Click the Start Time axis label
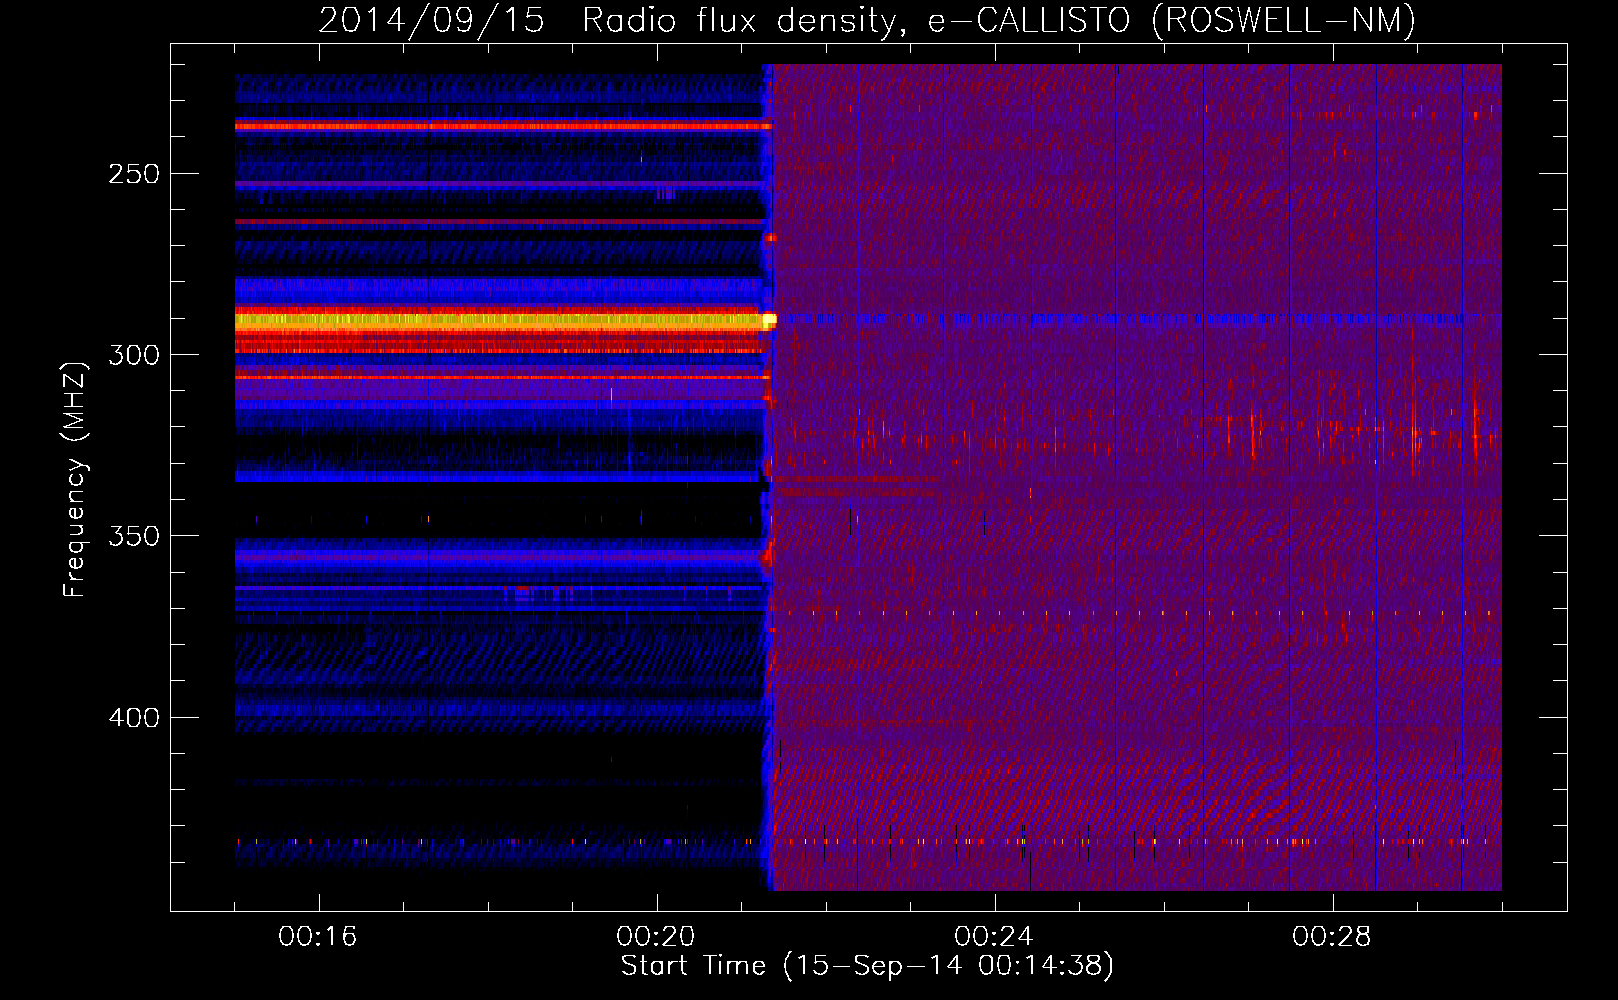 867,966
